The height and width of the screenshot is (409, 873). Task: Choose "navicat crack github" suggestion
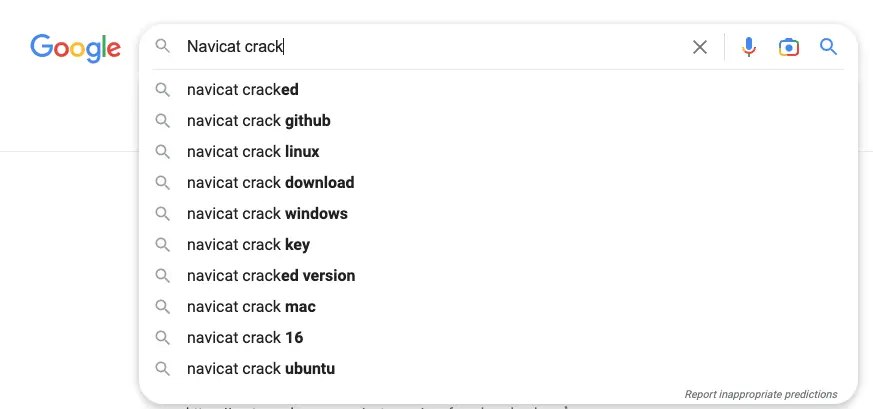258,121
